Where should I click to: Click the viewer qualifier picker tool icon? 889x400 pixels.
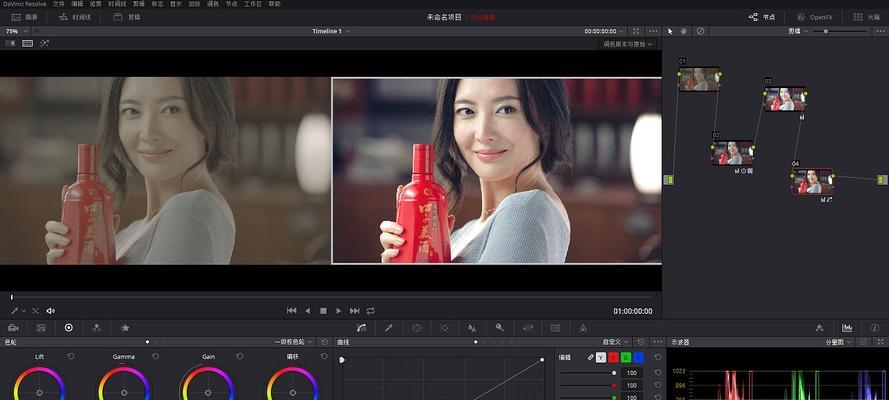[15, 310]
